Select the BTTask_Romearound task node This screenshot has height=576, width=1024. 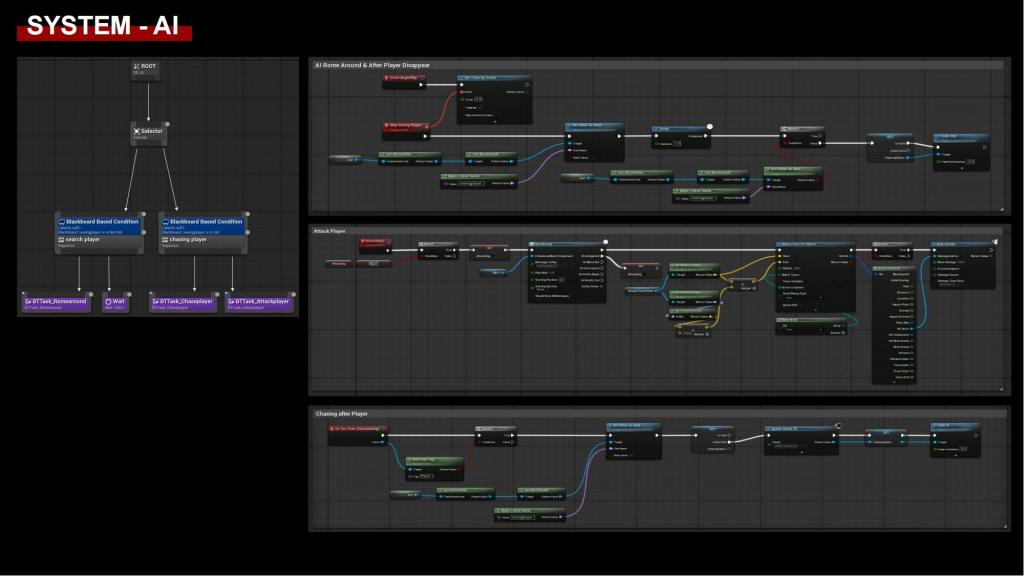(x=56, y=302)
